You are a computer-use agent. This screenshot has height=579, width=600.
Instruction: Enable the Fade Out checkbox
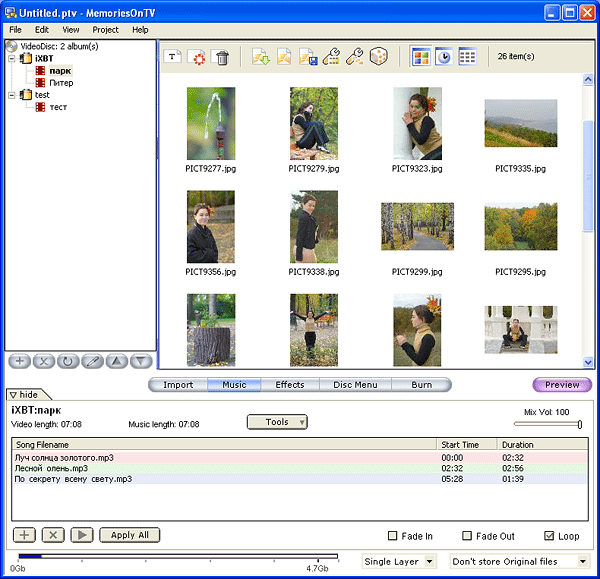[467, 535]
